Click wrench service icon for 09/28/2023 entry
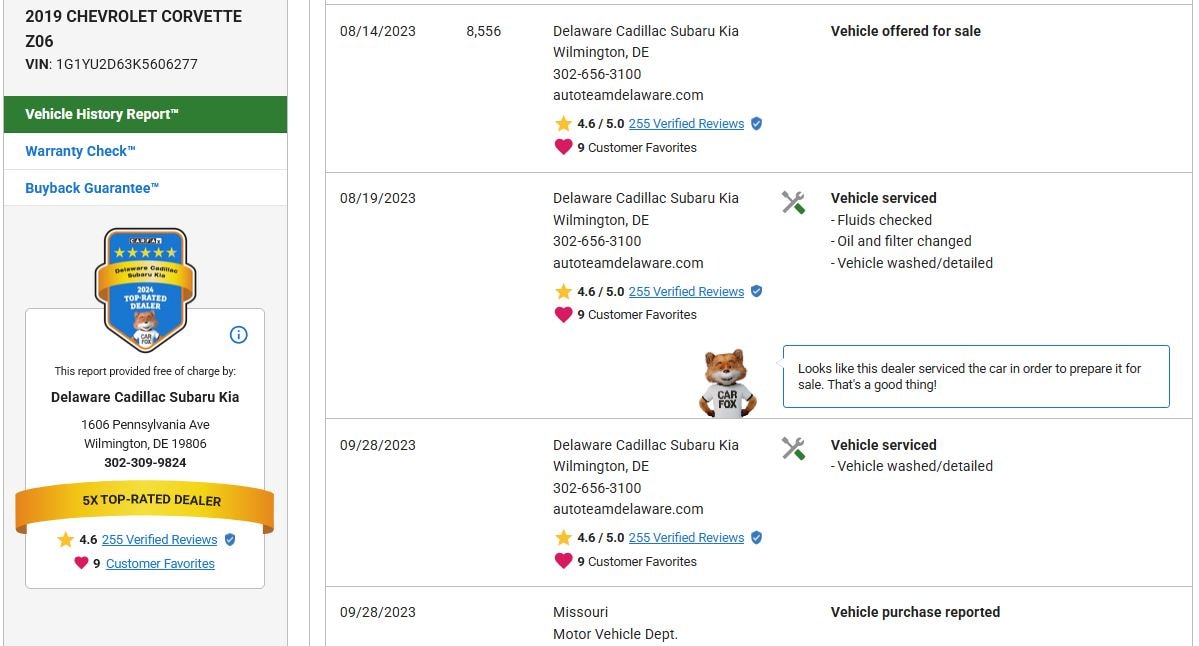This screenshot has width=1199, height=646. 793,449
